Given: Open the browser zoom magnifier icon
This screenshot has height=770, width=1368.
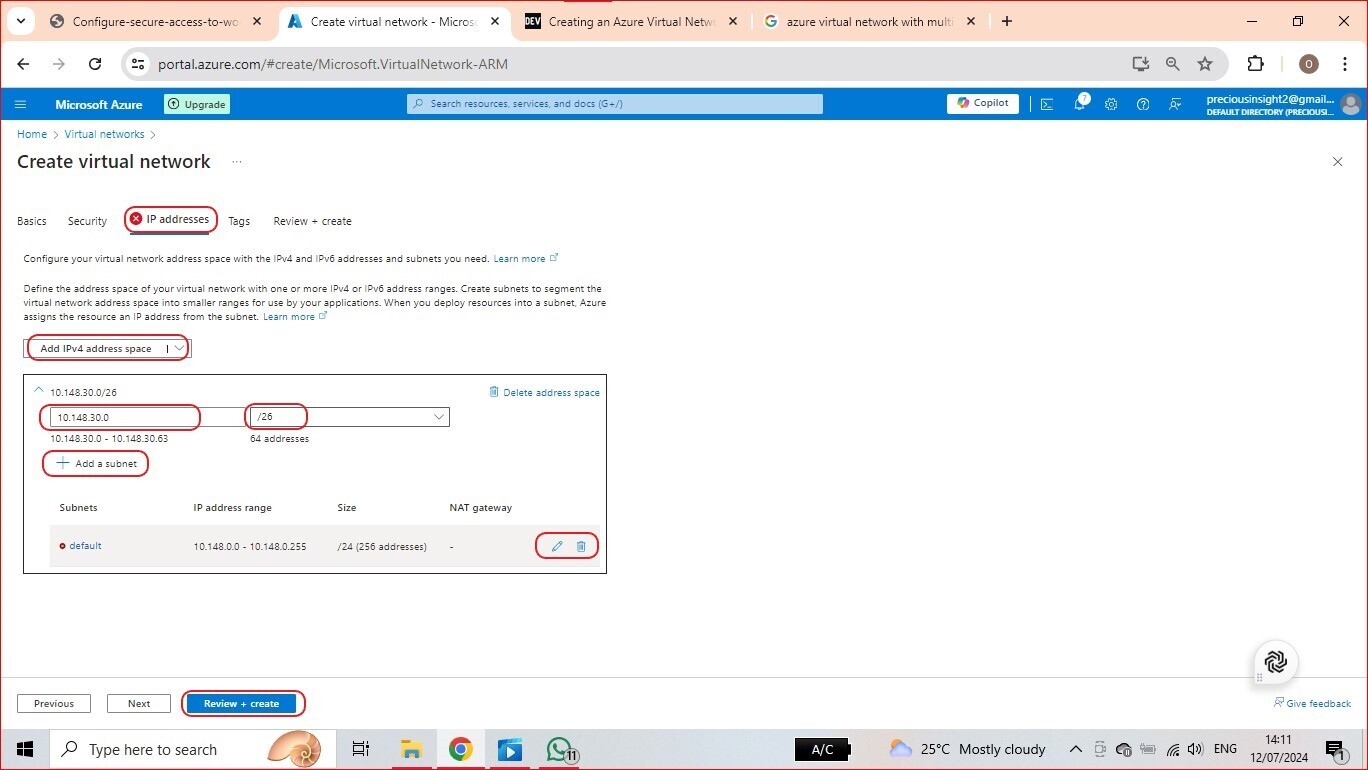Looking at the screenshot, I should tap(1173, 64).
